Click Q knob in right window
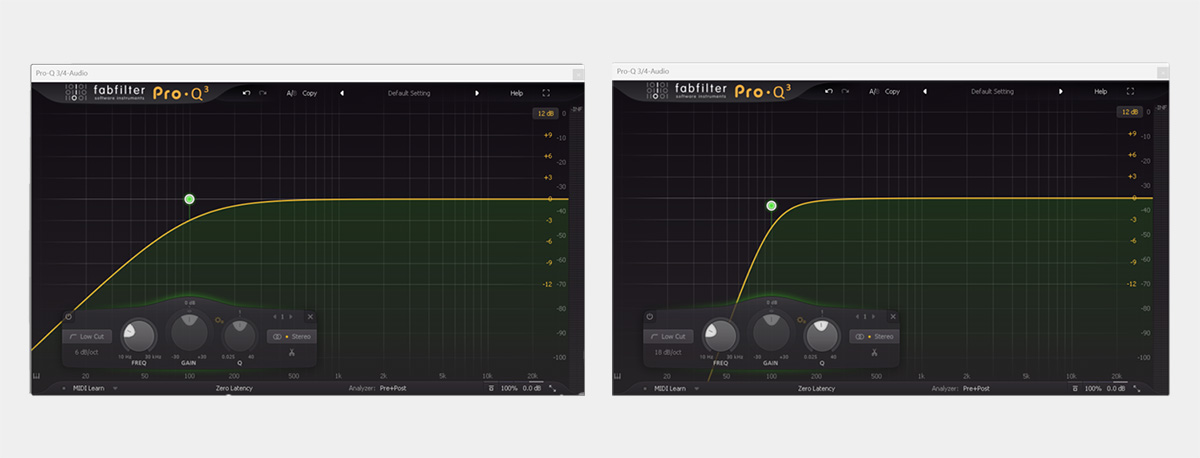1200x458 pixels. pyautogui.click(x=821, y=335)
